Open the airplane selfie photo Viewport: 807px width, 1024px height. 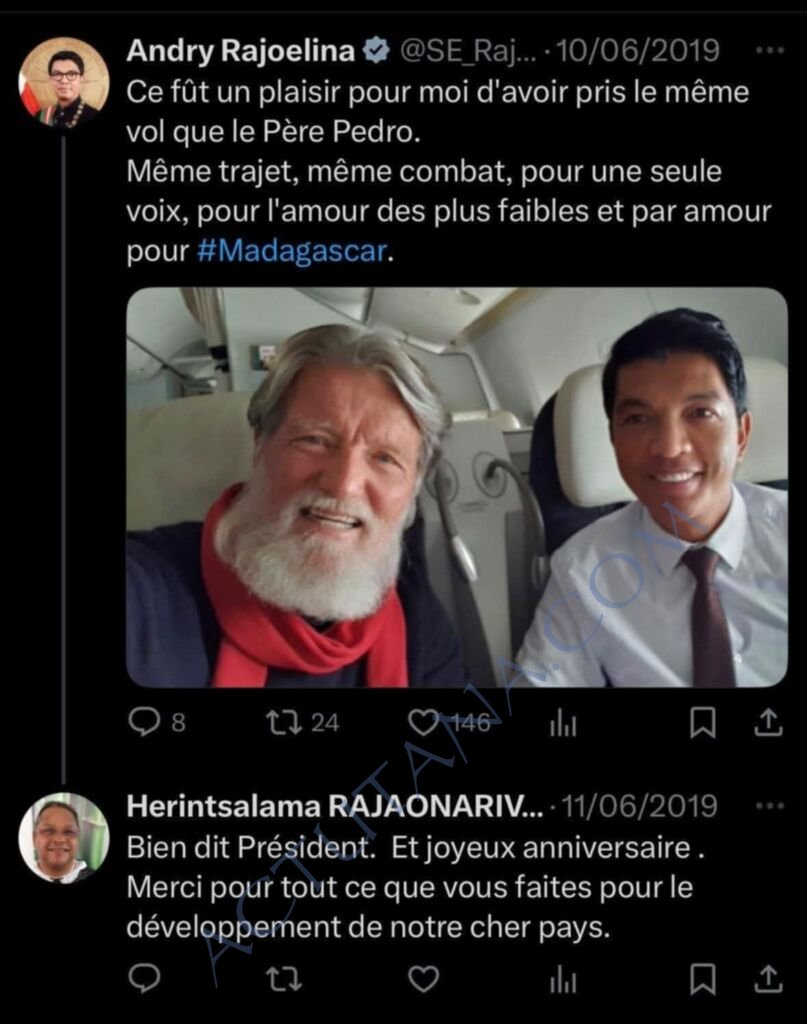[x=456, y=488]
